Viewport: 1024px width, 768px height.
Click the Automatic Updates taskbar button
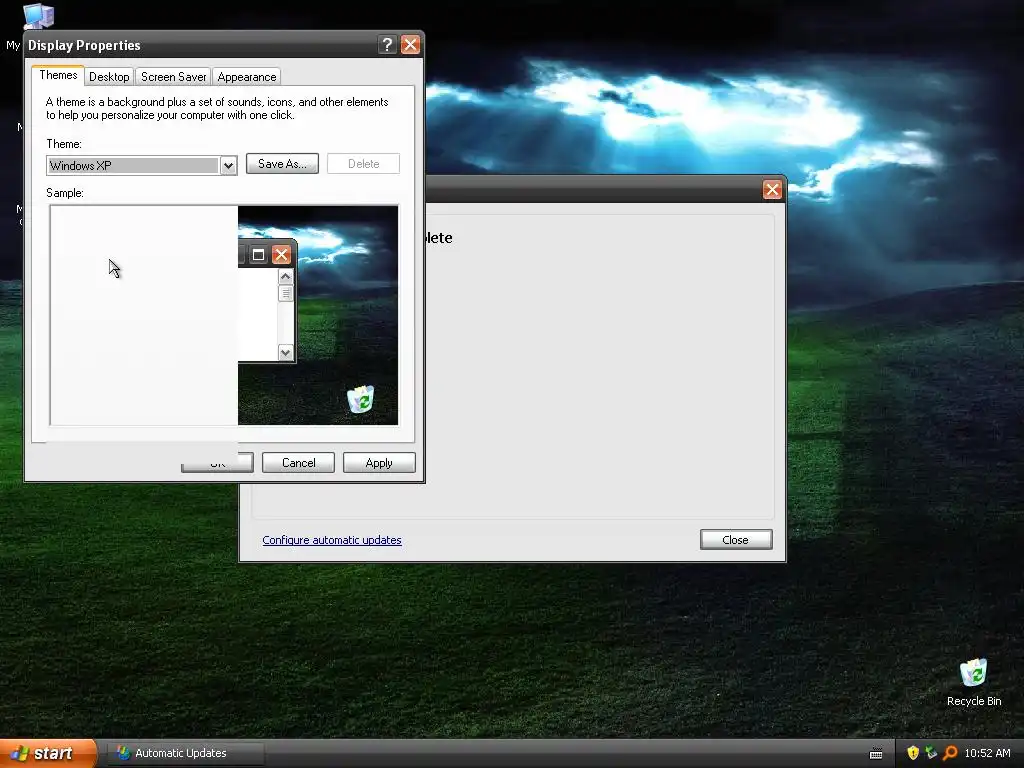coord(185,754)
